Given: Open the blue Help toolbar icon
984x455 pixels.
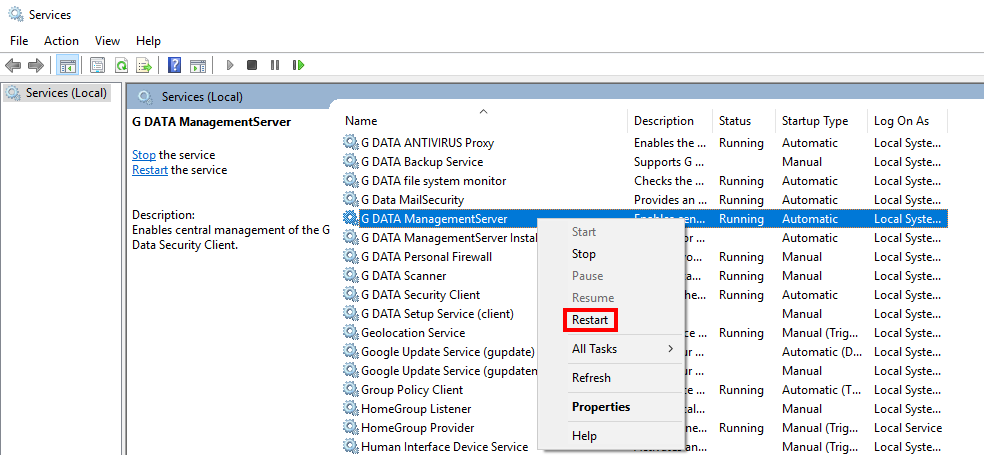Looking at the screenshot, I should pos(175,65).
